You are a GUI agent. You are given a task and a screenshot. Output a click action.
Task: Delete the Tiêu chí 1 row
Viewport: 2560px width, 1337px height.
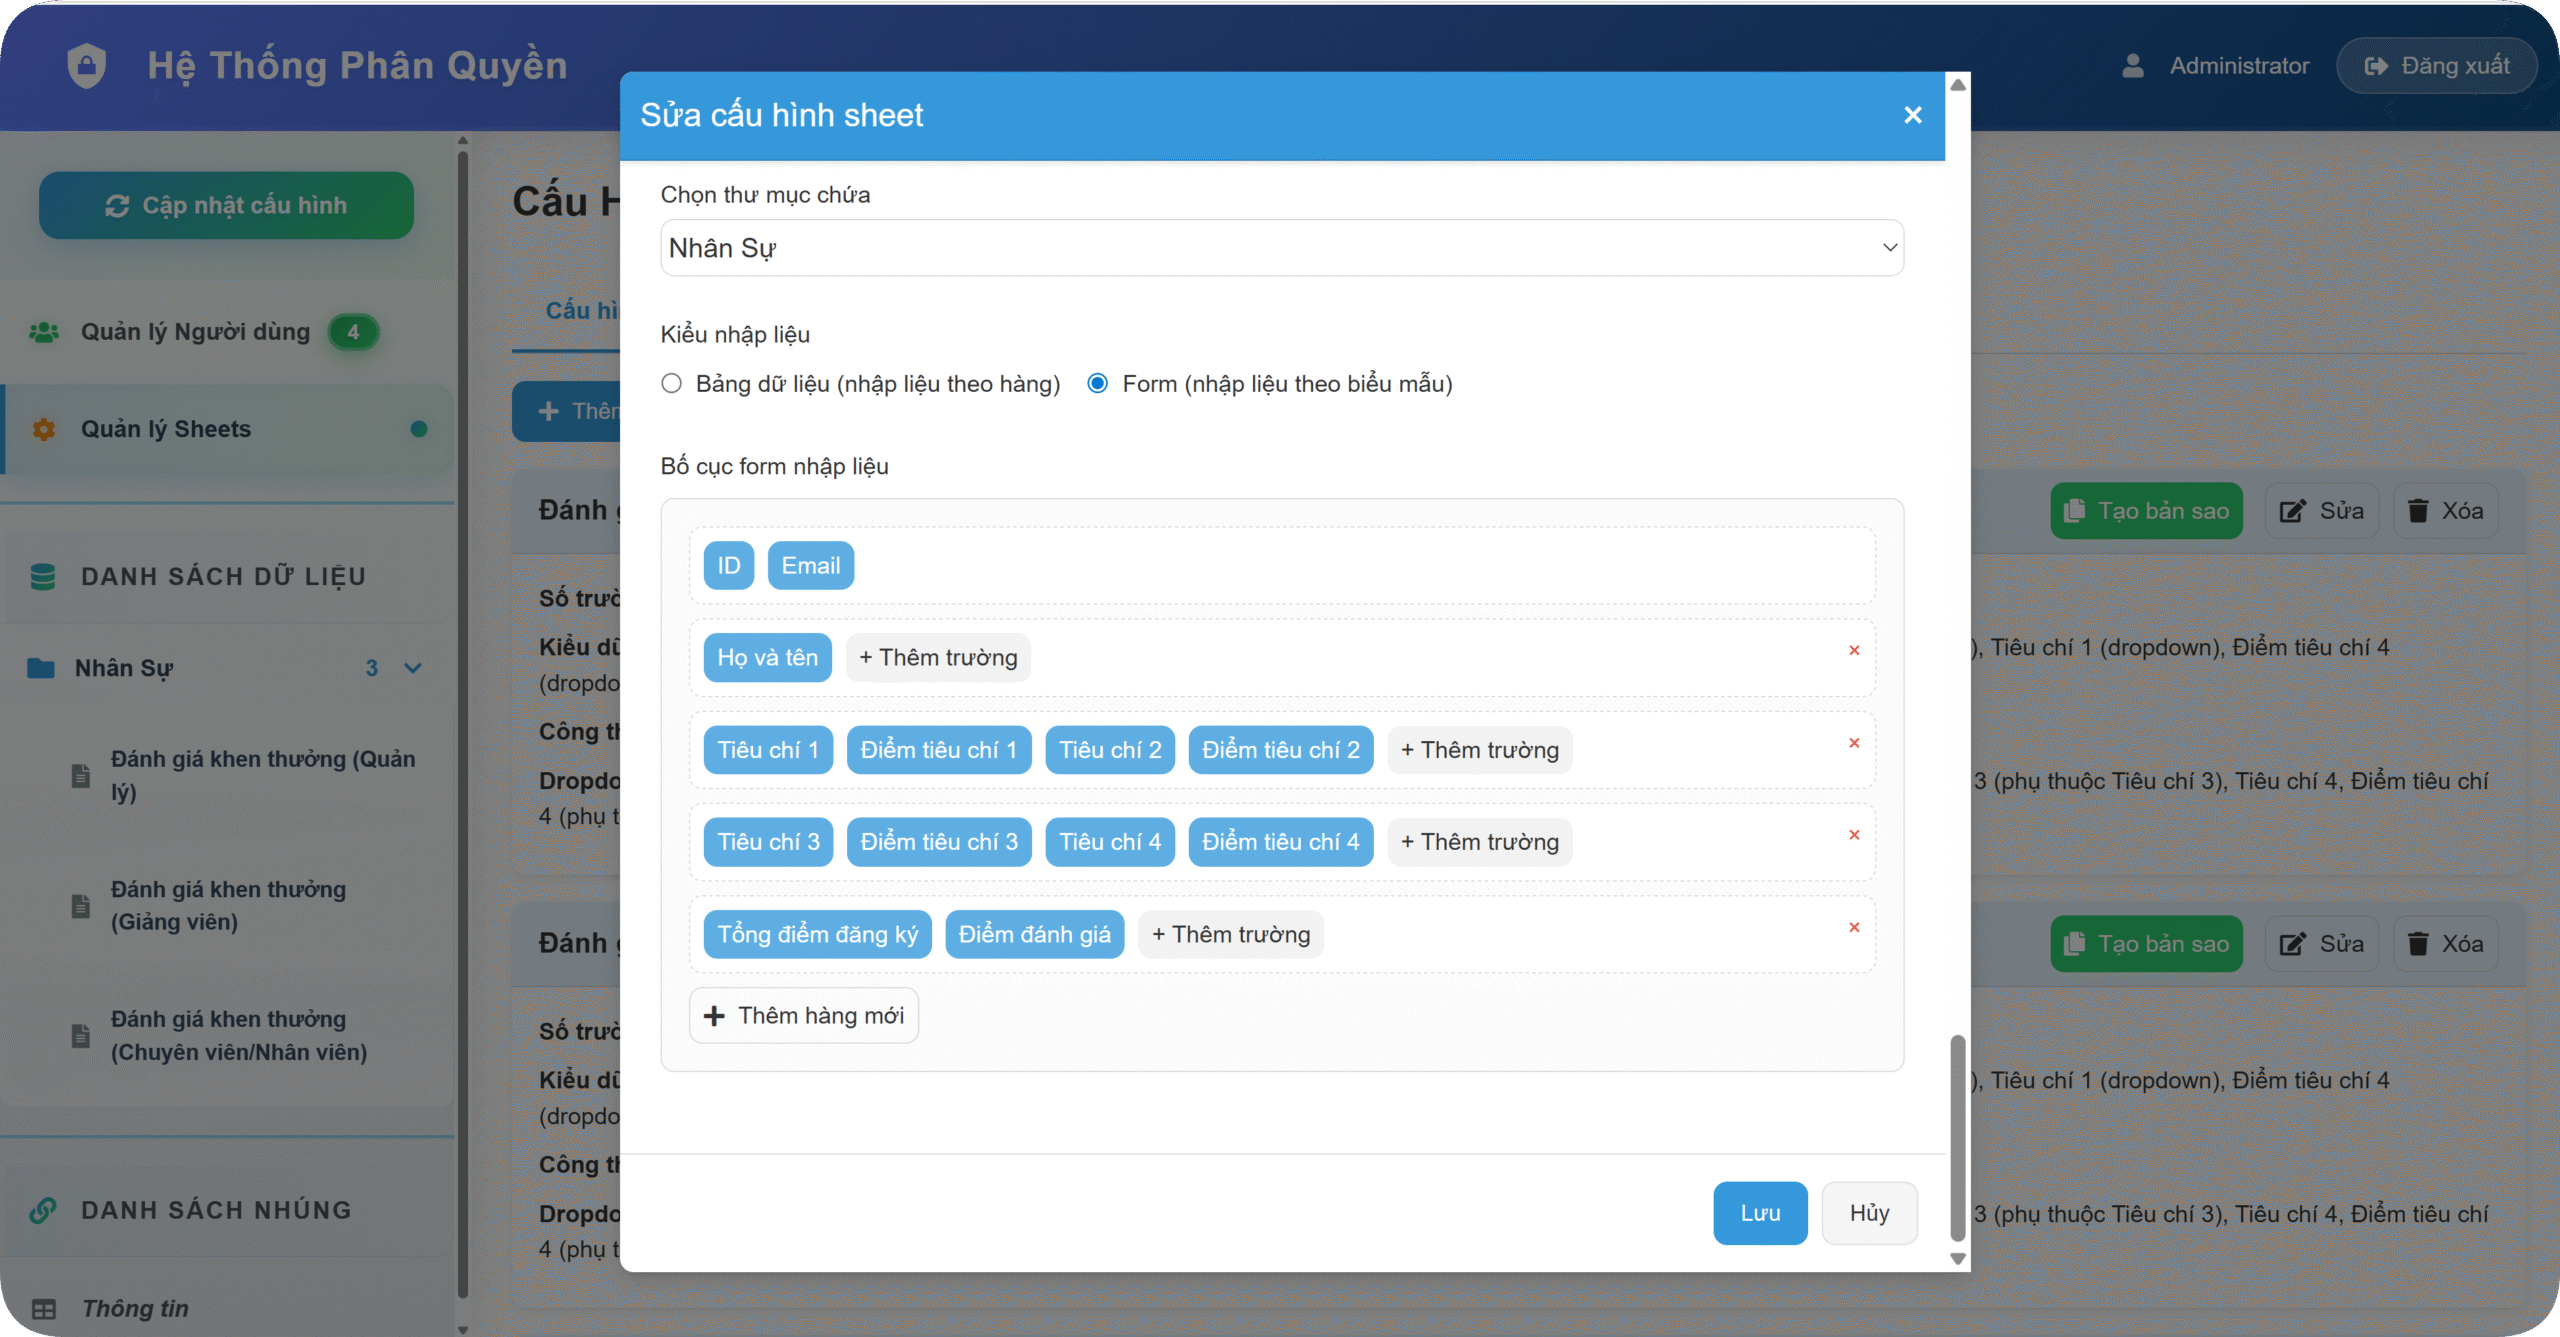click(1854, 743)
